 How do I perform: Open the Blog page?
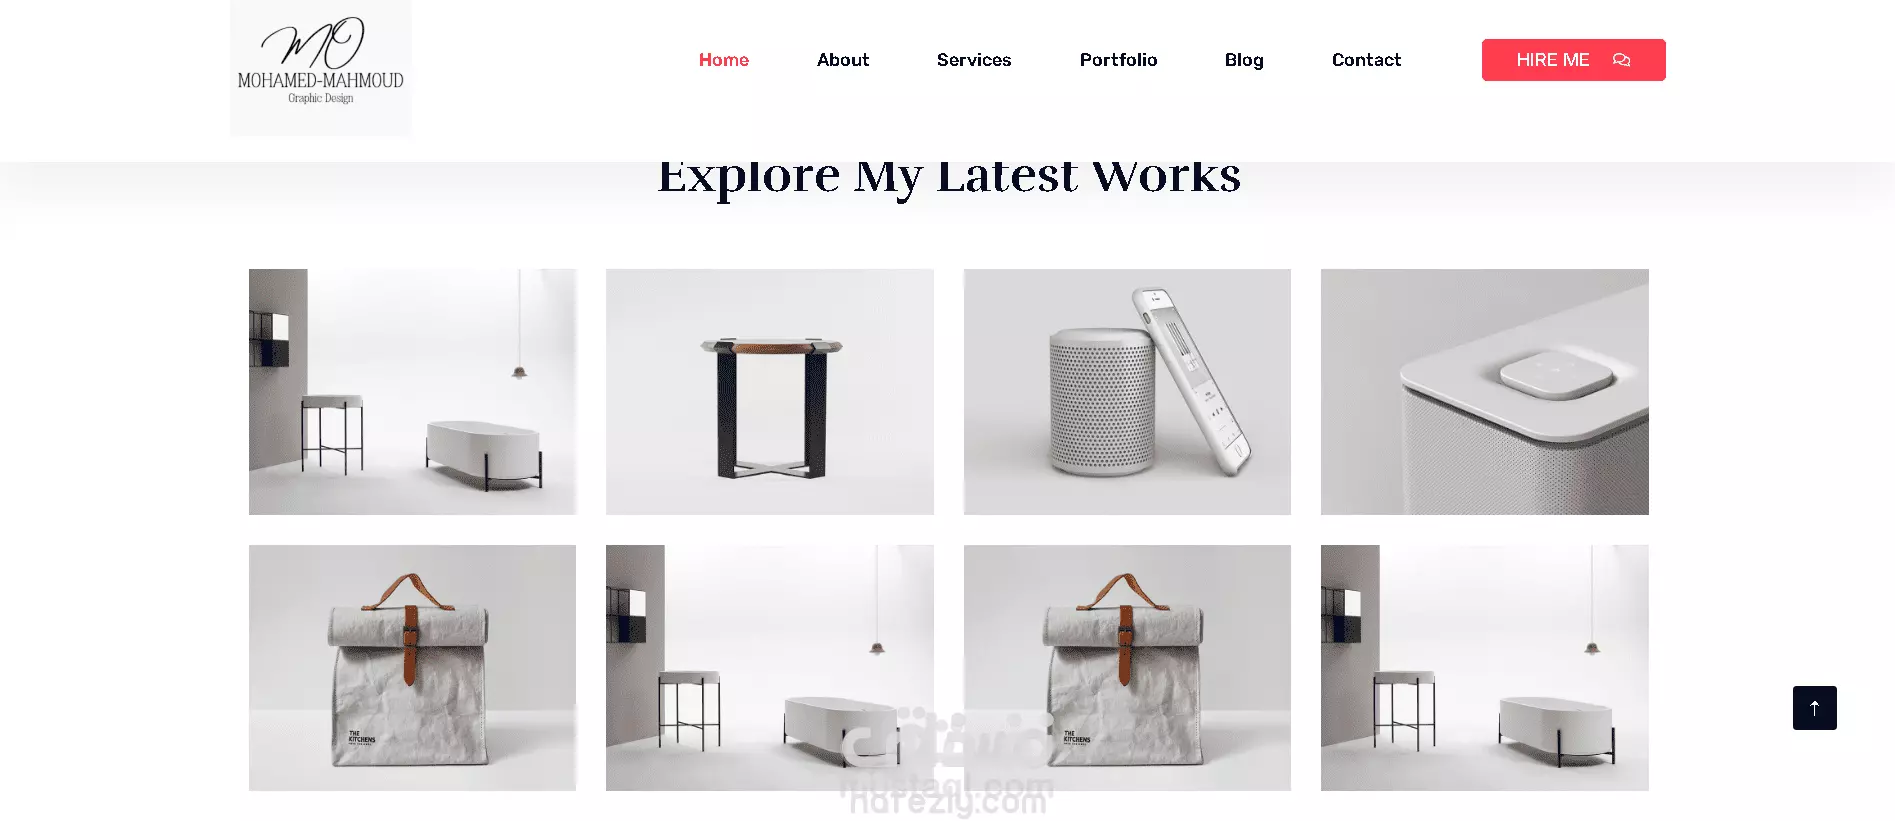pyautogui.click(x=1244, y=60)
